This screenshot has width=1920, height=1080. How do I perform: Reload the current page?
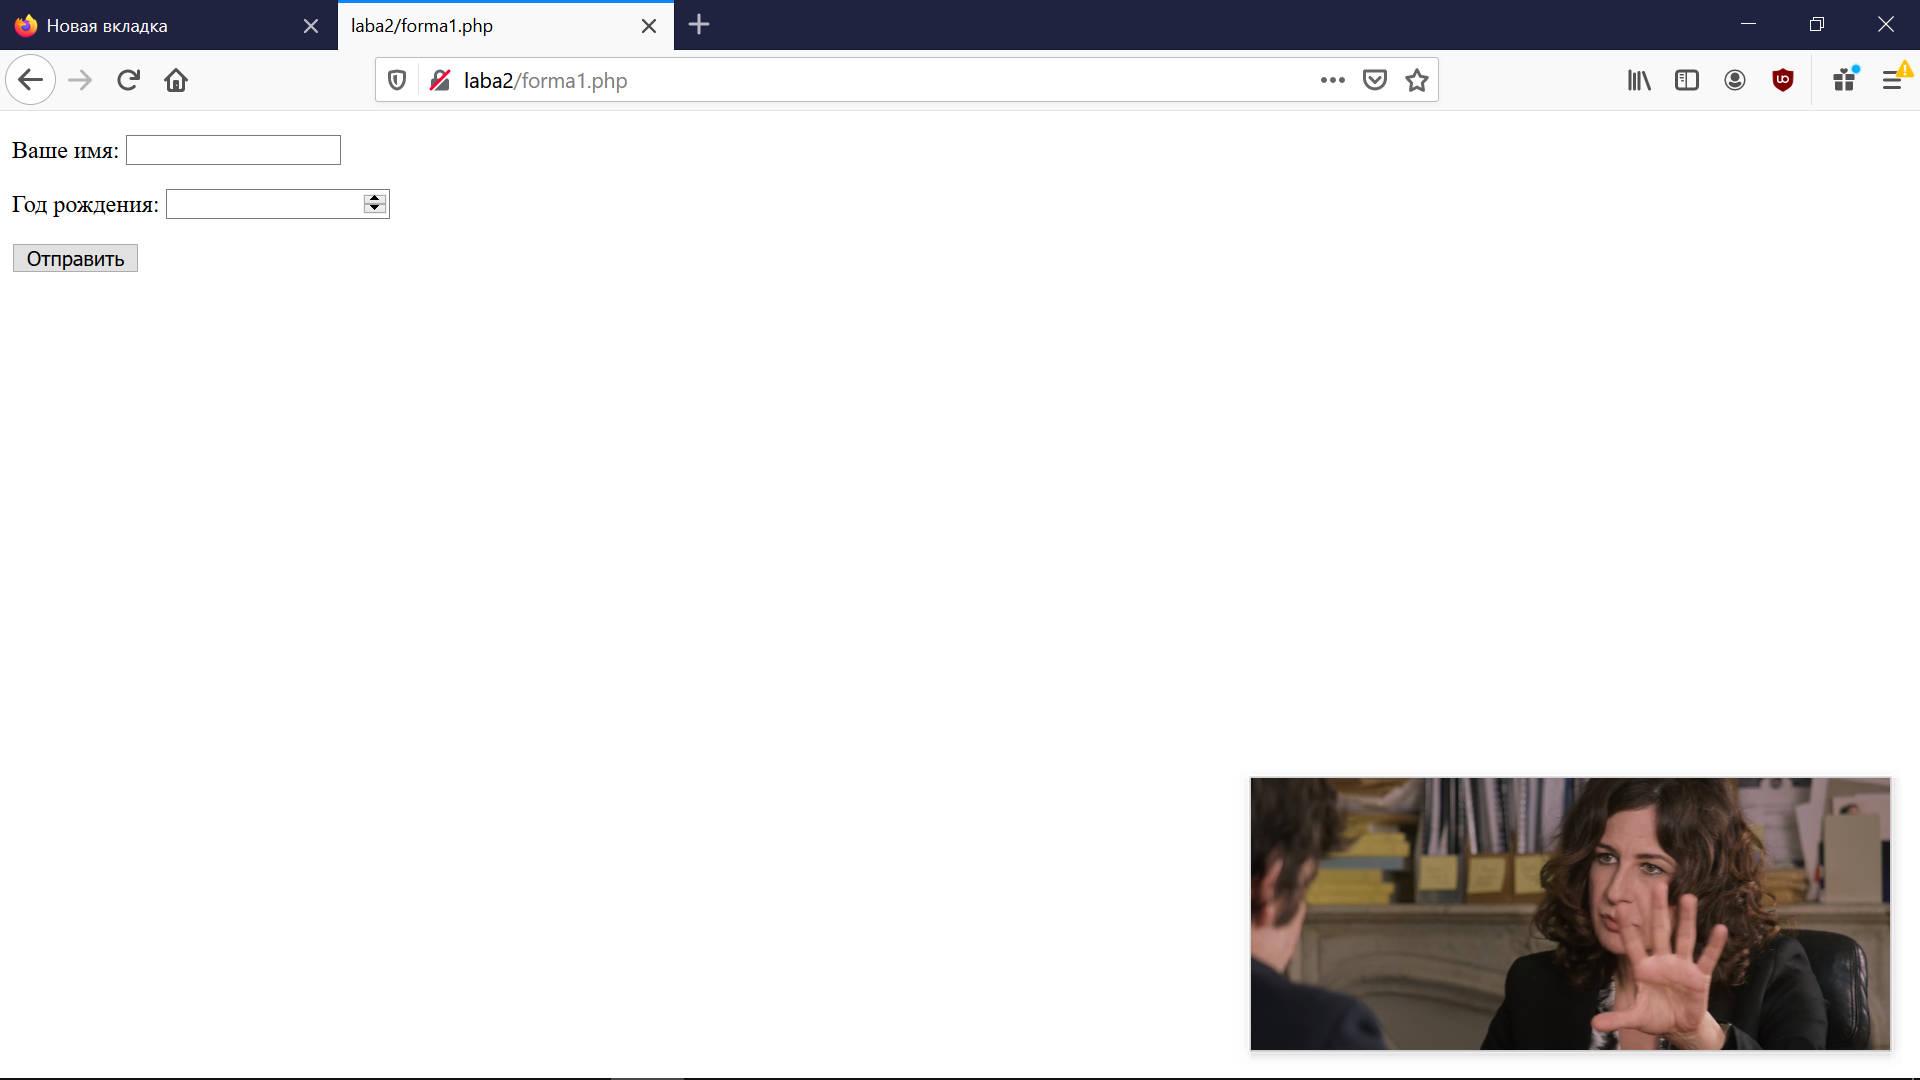[x=128, y=80]
